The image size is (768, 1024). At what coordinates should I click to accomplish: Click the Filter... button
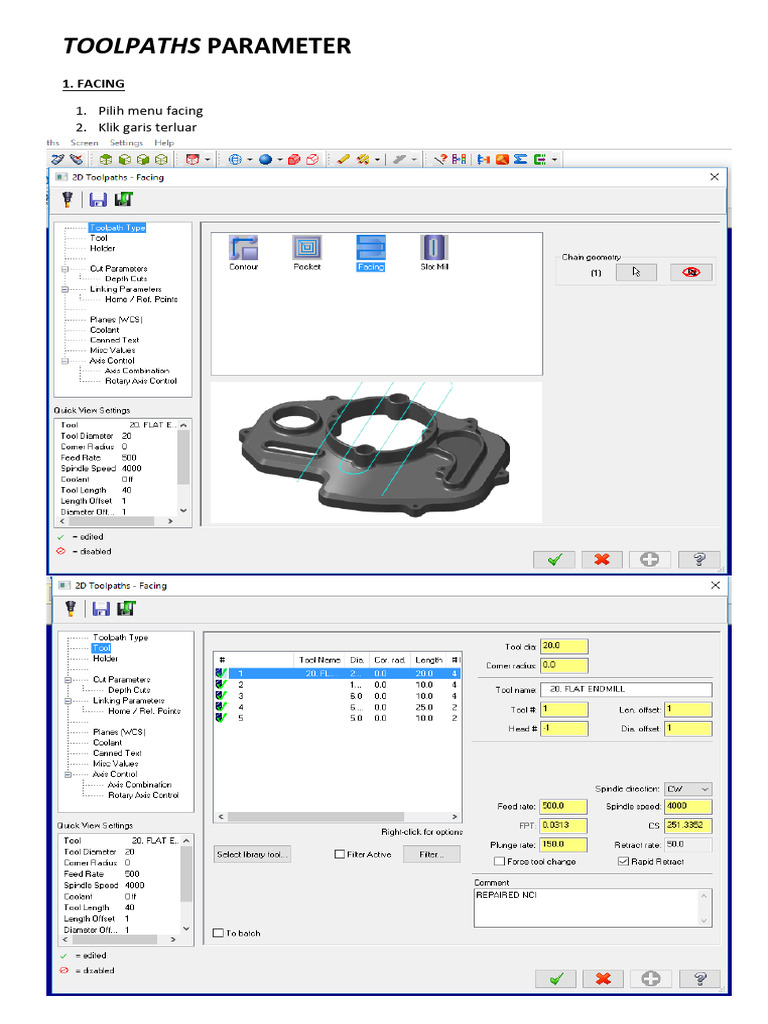click(431, 854)
